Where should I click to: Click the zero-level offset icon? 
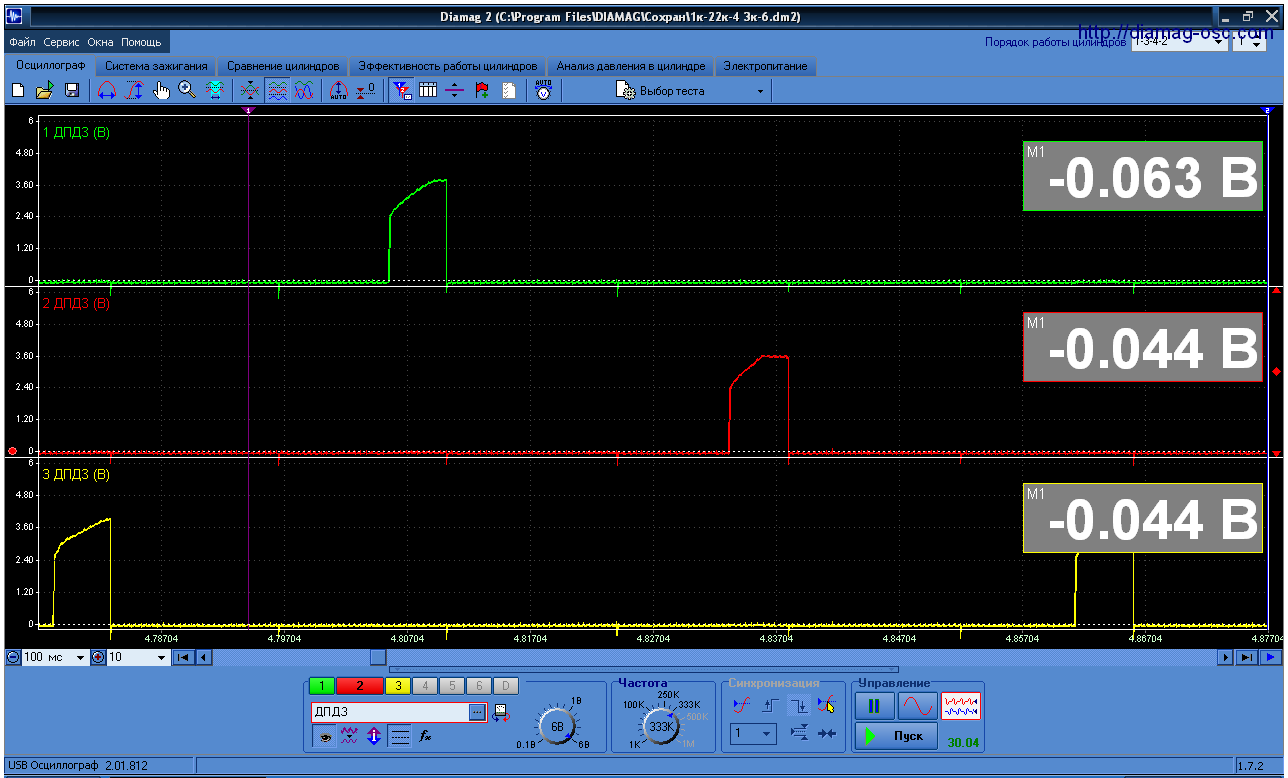pyautogui.click(x=365, y=91)
